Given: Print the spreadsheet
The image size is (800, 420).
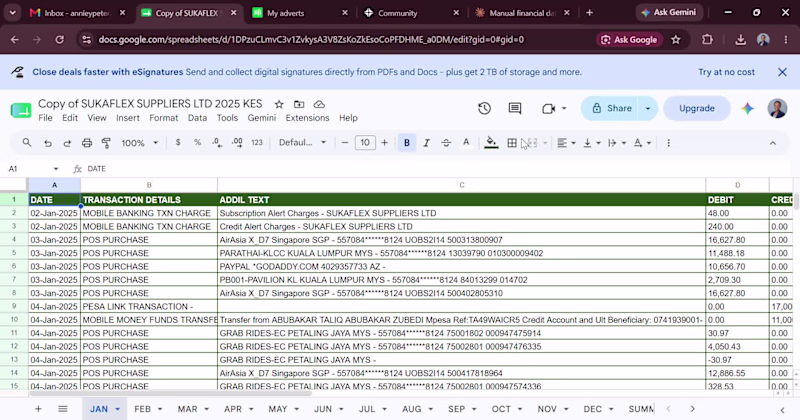Looking at the screenshot, I should pos(87,143).
